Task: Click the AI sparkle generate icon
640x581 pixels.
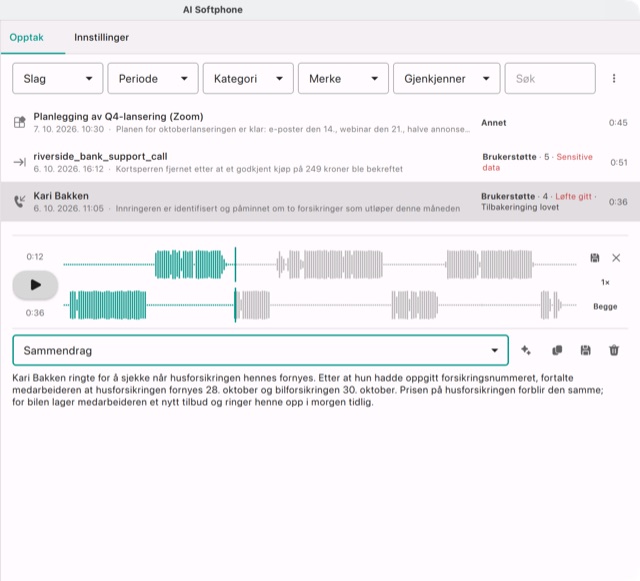Action: point(526,350)
